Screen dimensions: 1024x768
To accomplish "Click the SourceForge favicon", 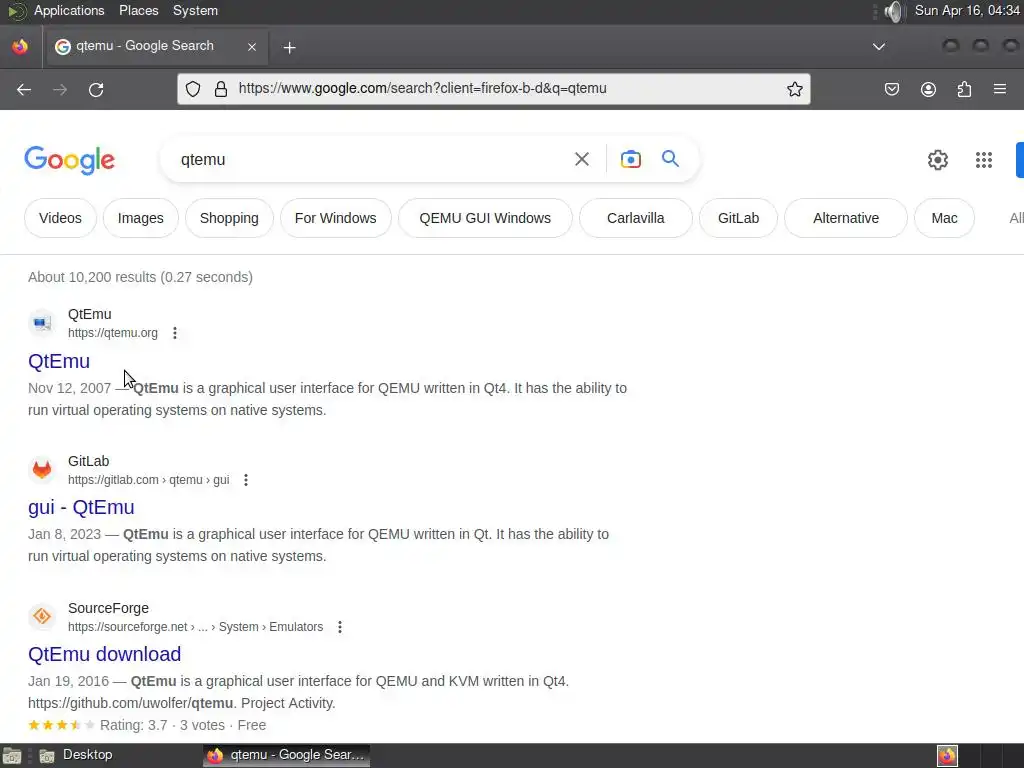I will point(42,616).
